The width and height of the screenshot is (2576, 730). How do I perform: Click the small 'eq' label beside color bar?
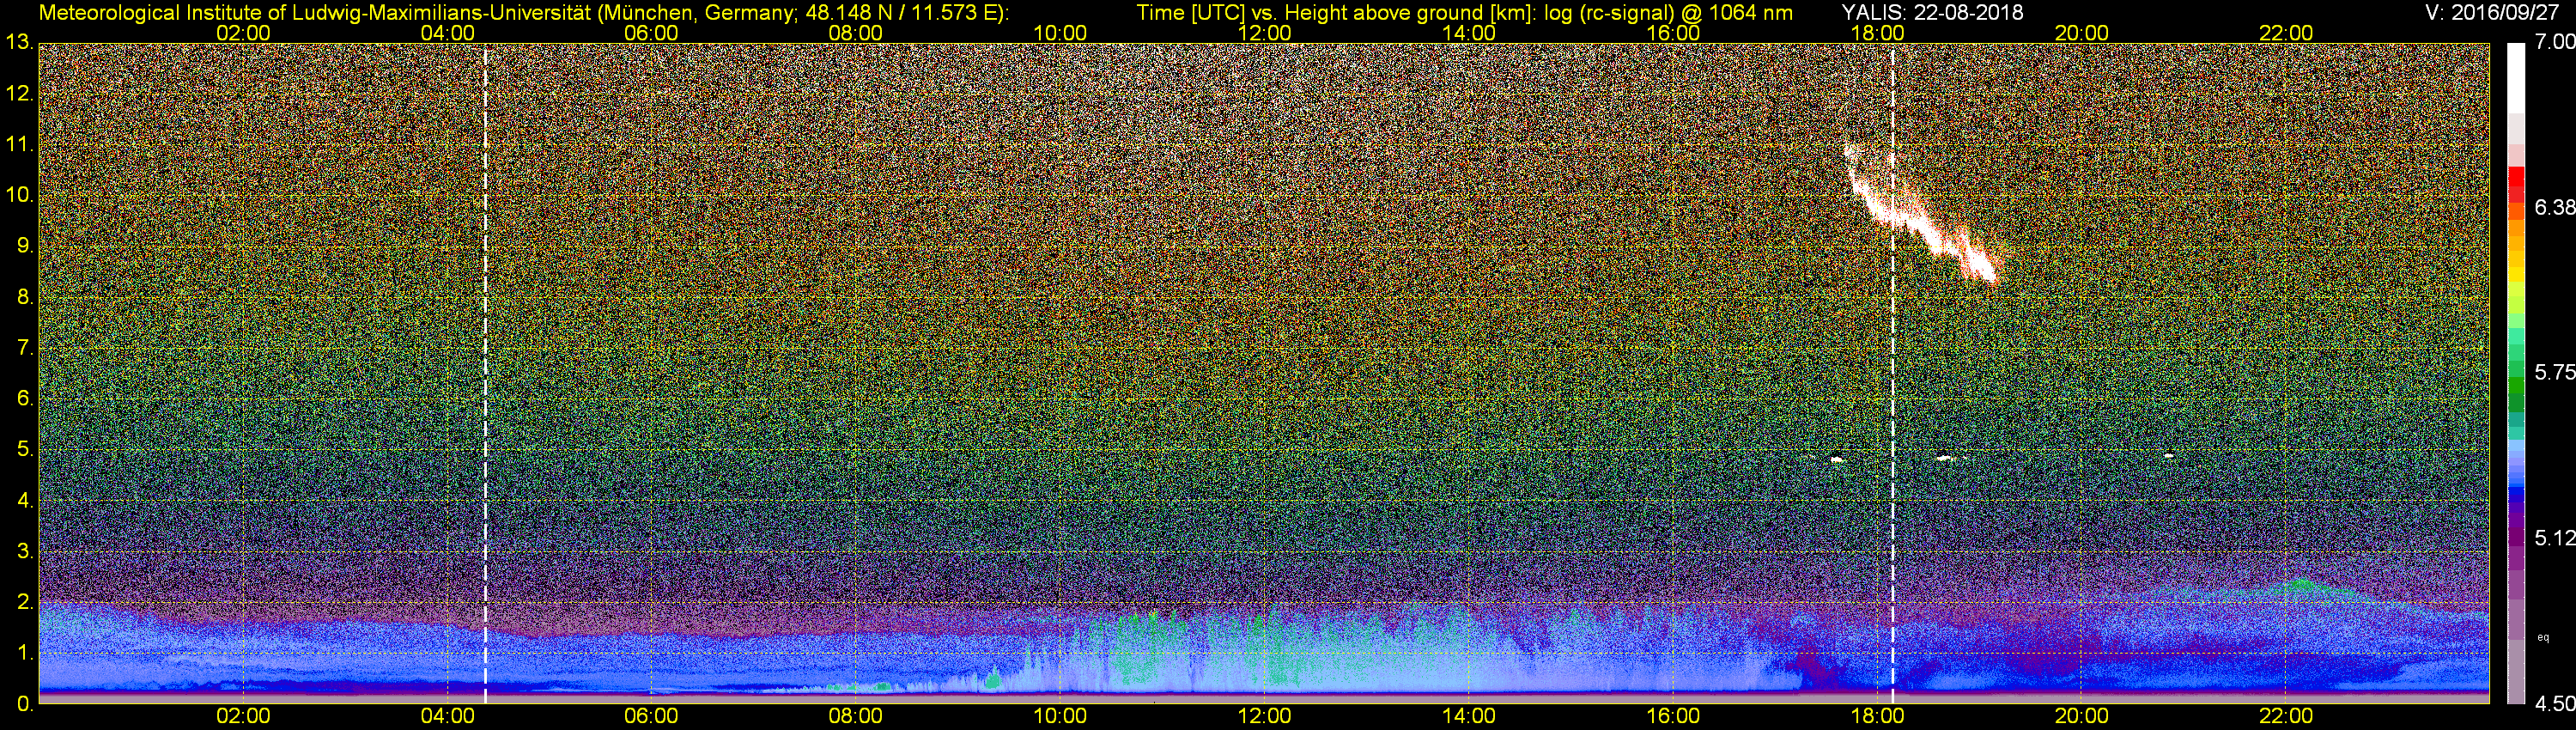[x=2543, y=637]
